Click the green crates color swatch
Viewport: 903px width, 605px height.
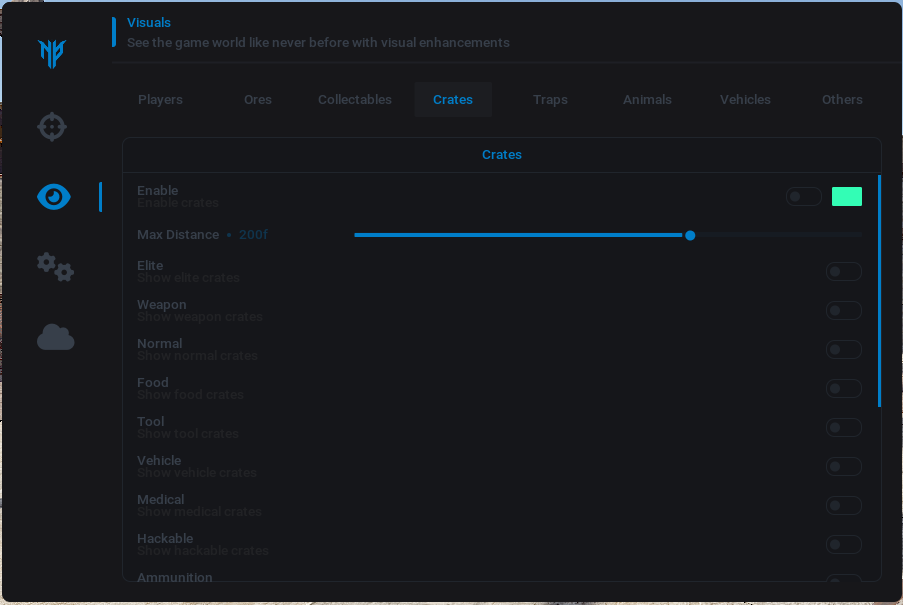(x=846, y=197)
